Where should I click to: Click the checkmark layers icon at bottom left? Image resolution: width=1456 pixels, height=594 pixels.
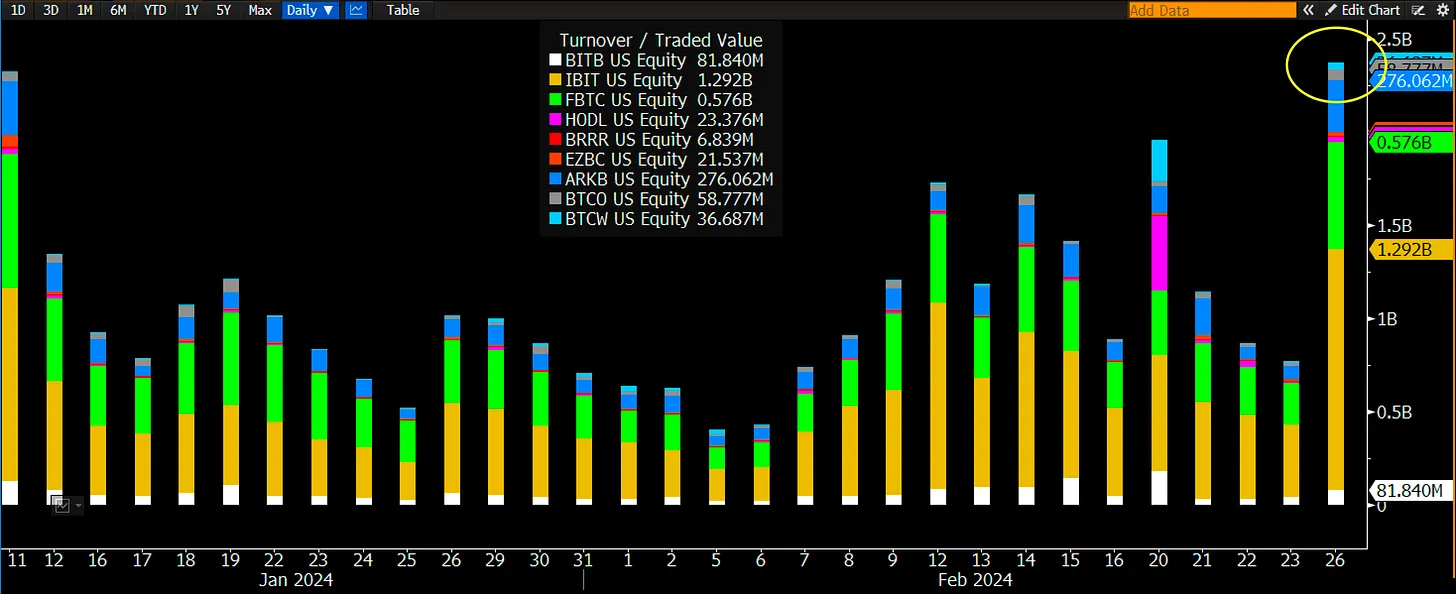(61, 506)
